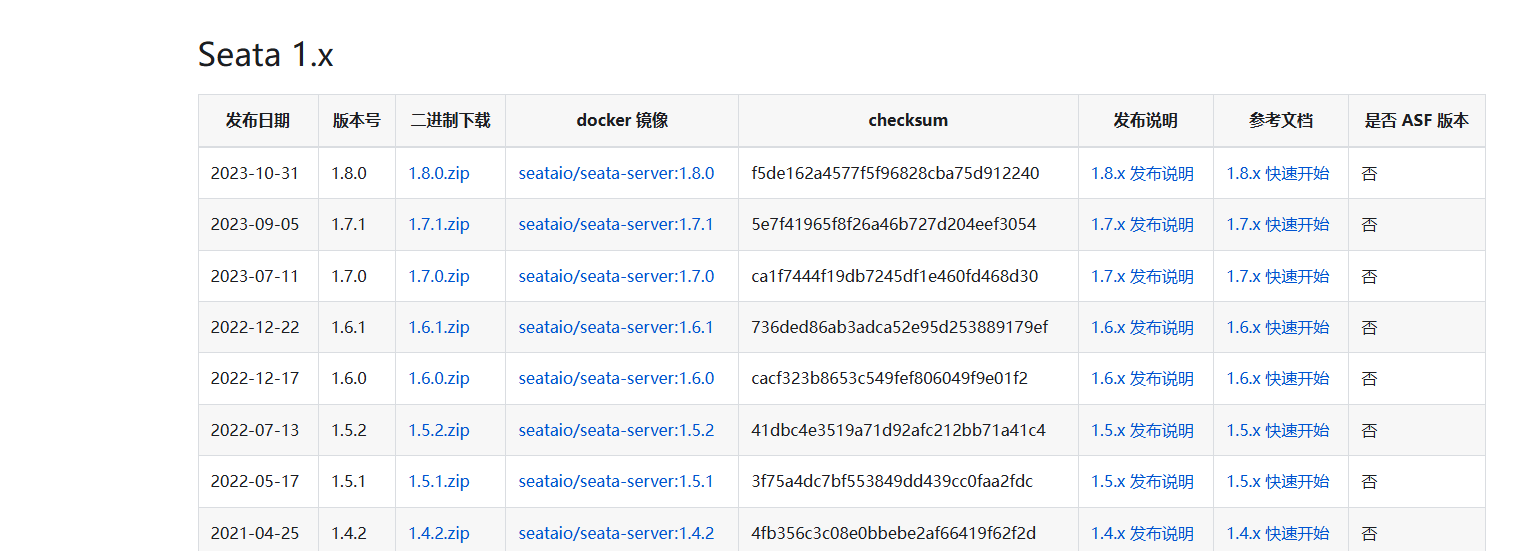Image resolution: width=1524 pixels, height=551 pixels.
Task: Follow the seataio/seata-server:1.6.0 docker link
Action: coord(616,378)
